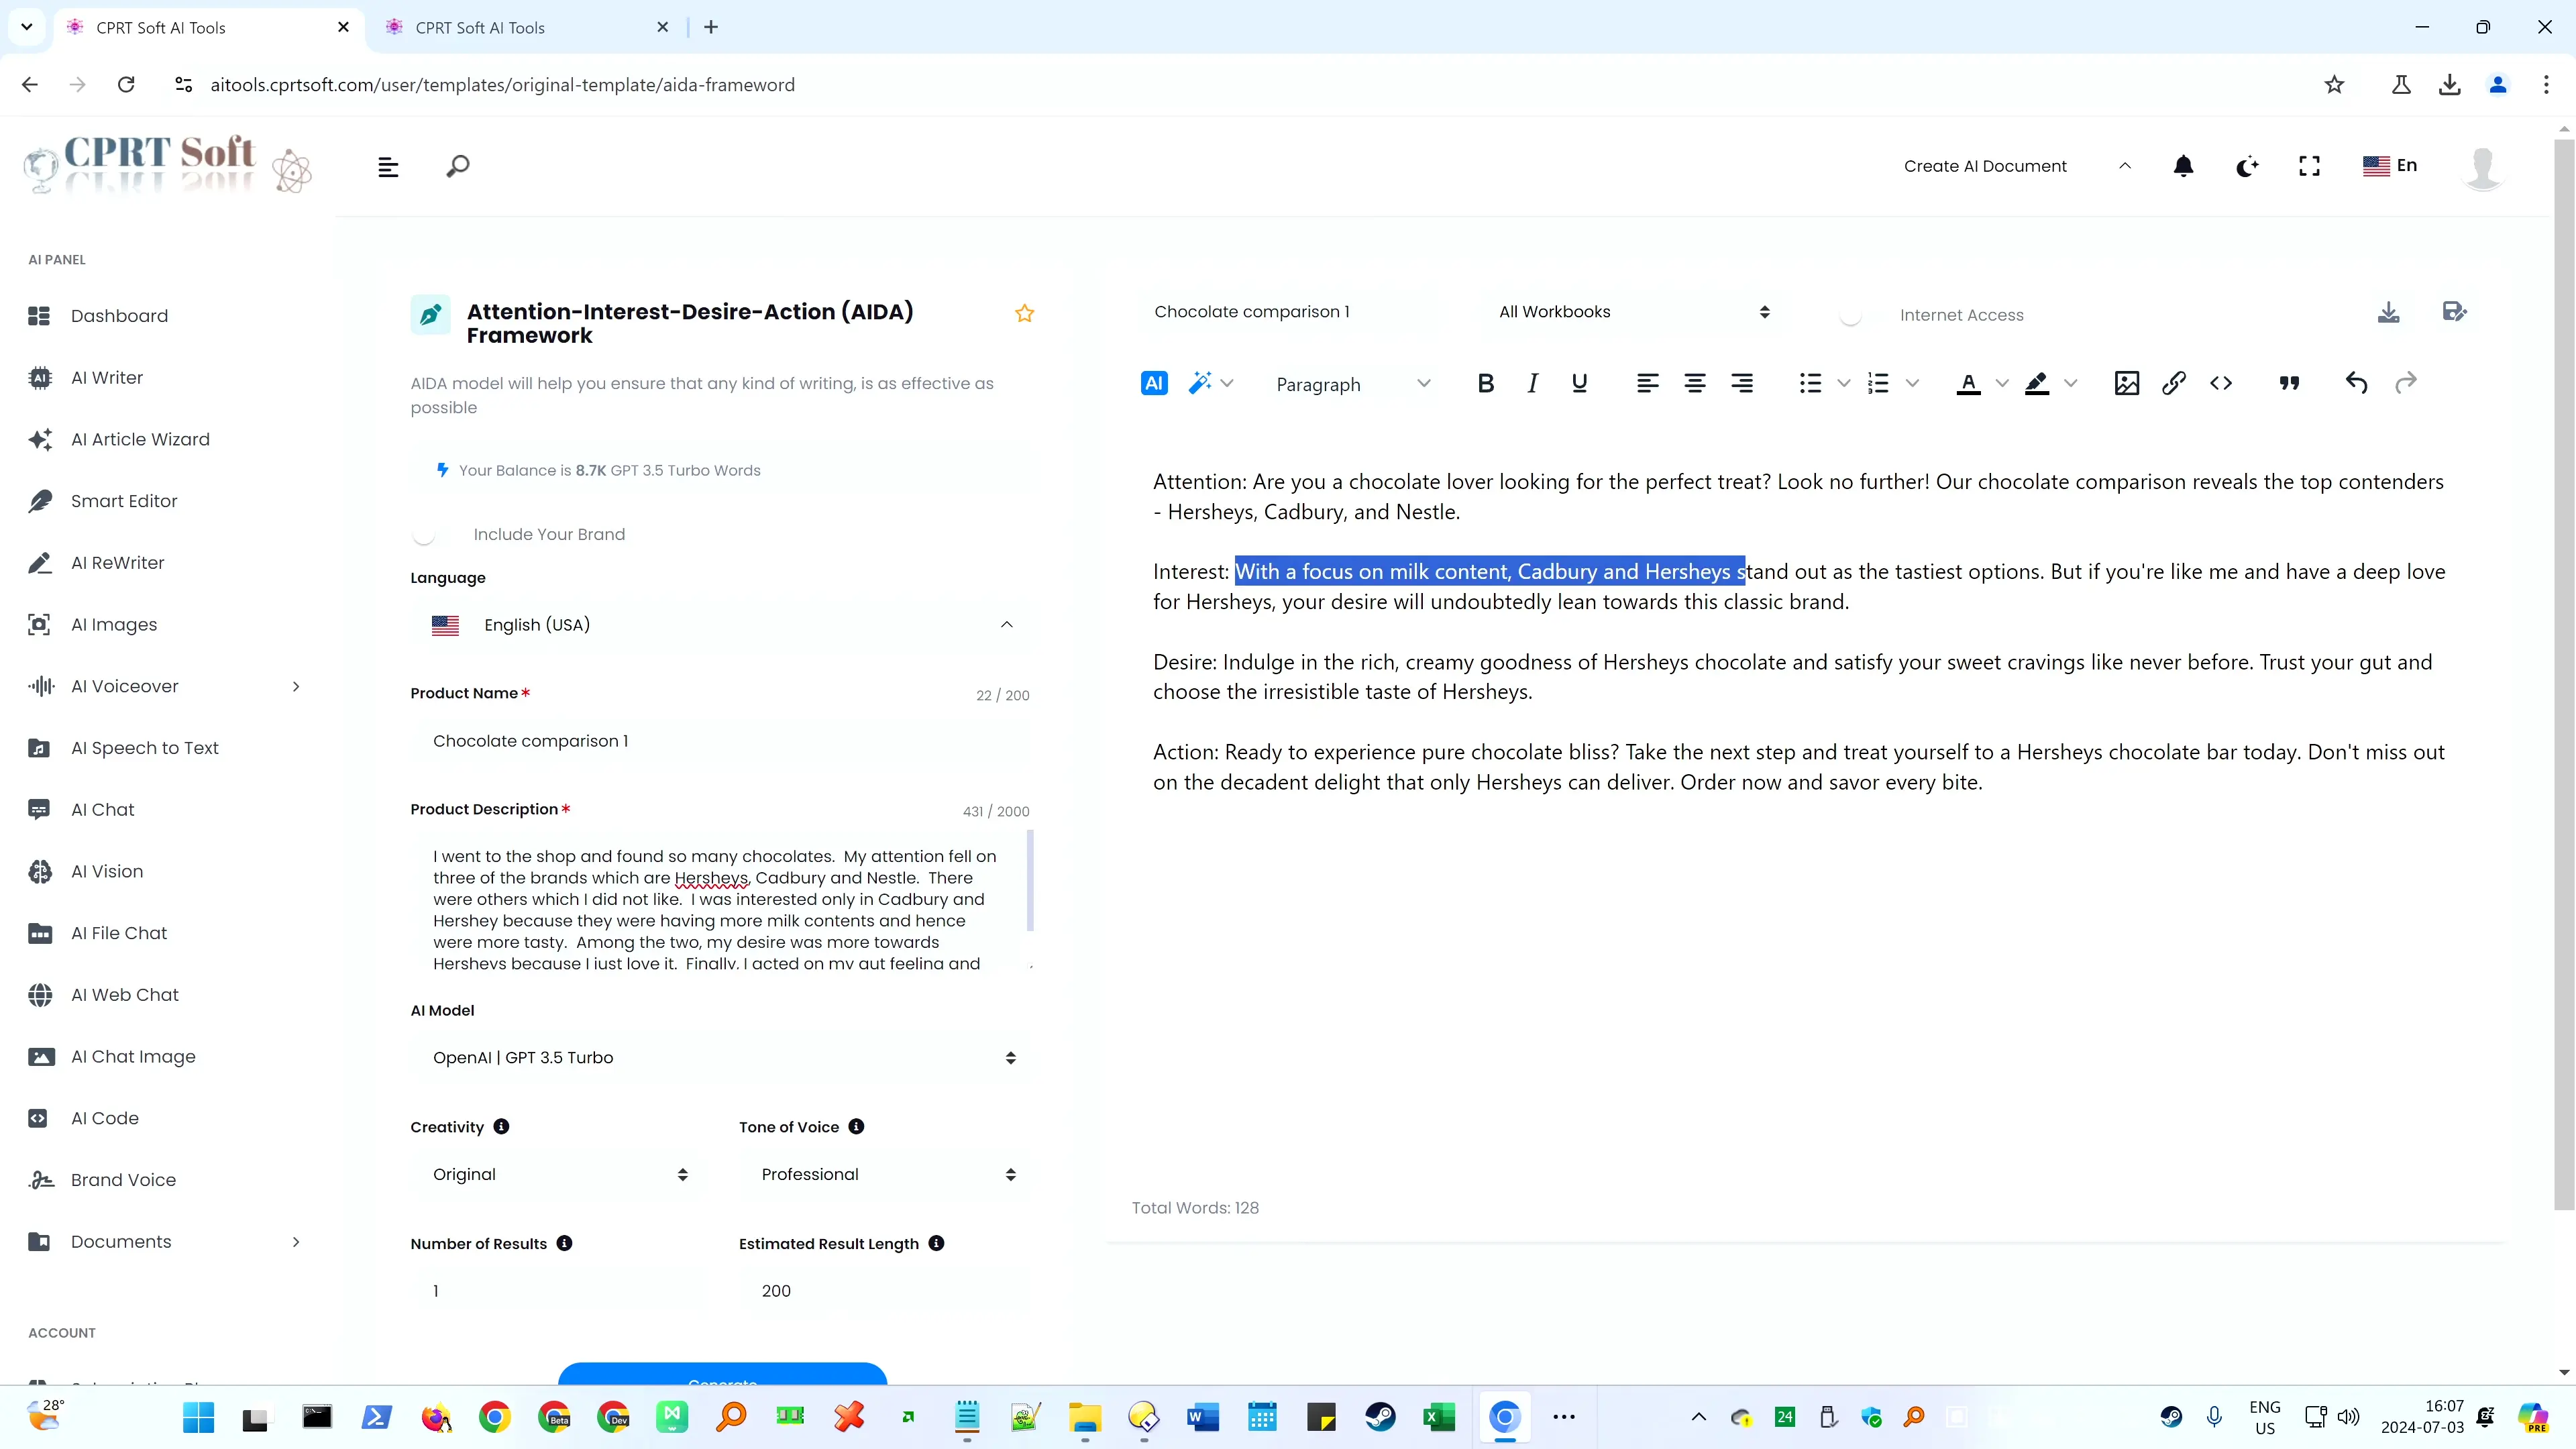Download the generated document
2576x1449 pixels.
pos(2388,312)
